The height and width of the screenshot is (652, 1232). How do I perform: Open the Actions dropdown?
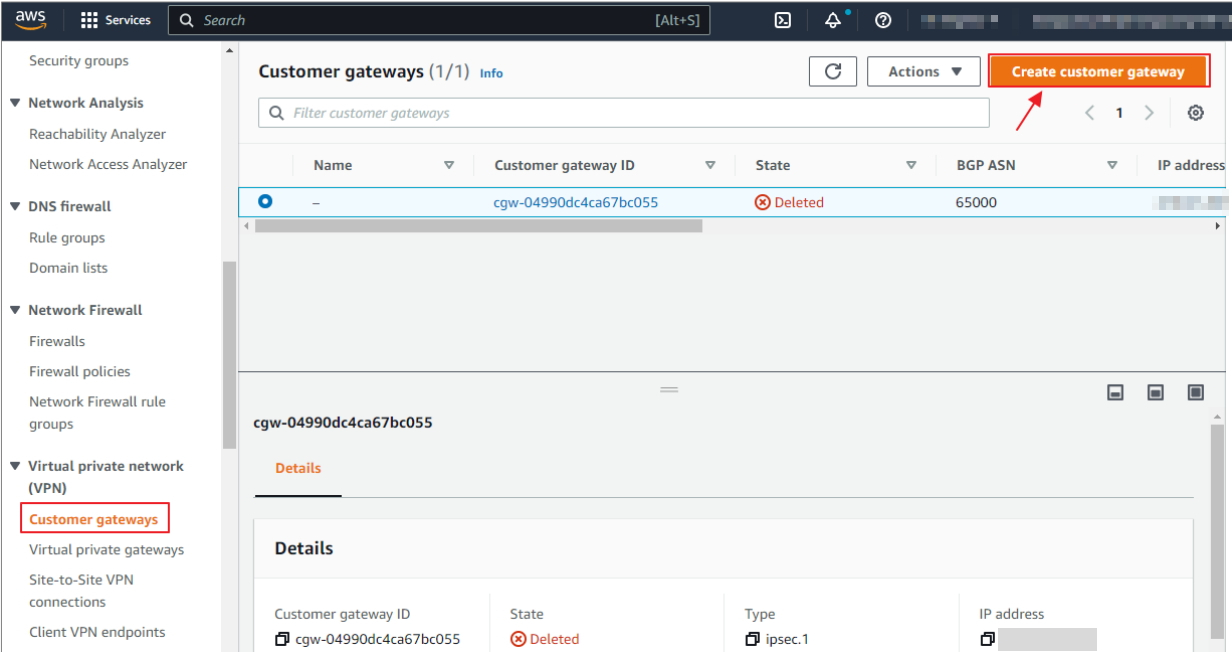(924, 71)
